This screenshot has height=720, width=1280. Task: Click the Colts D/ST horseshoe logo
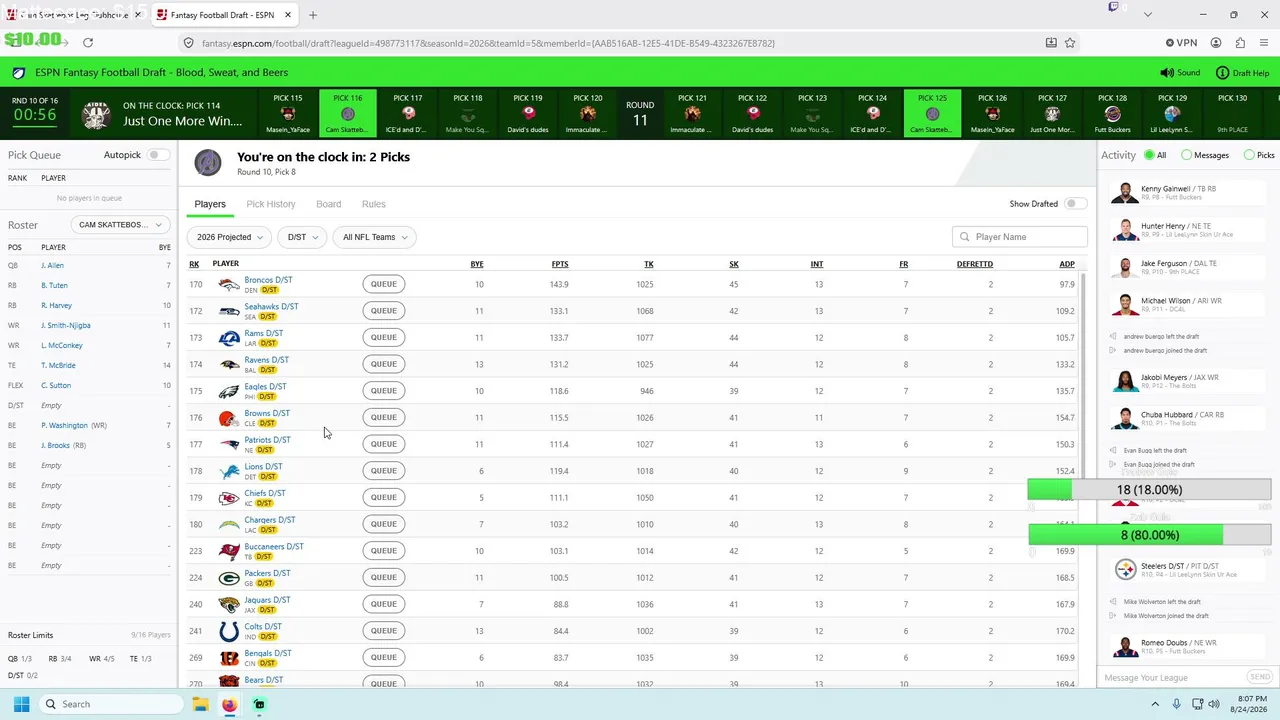click(229, 631)
